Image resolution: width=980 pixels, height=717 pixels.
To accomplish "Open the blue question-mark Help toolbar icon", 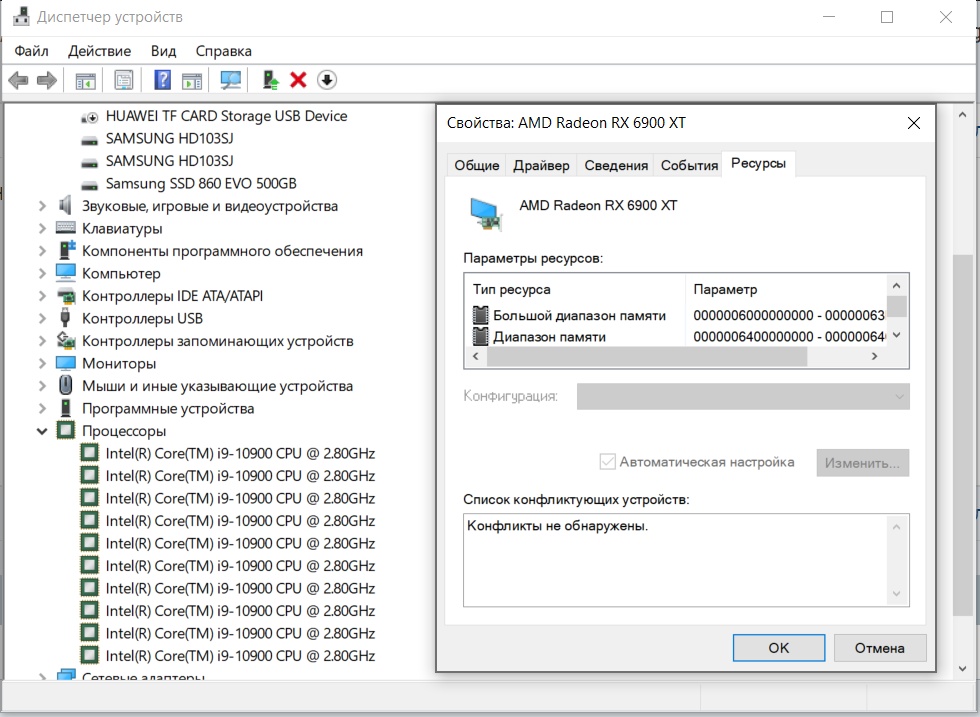I will (x=162, y=80).
